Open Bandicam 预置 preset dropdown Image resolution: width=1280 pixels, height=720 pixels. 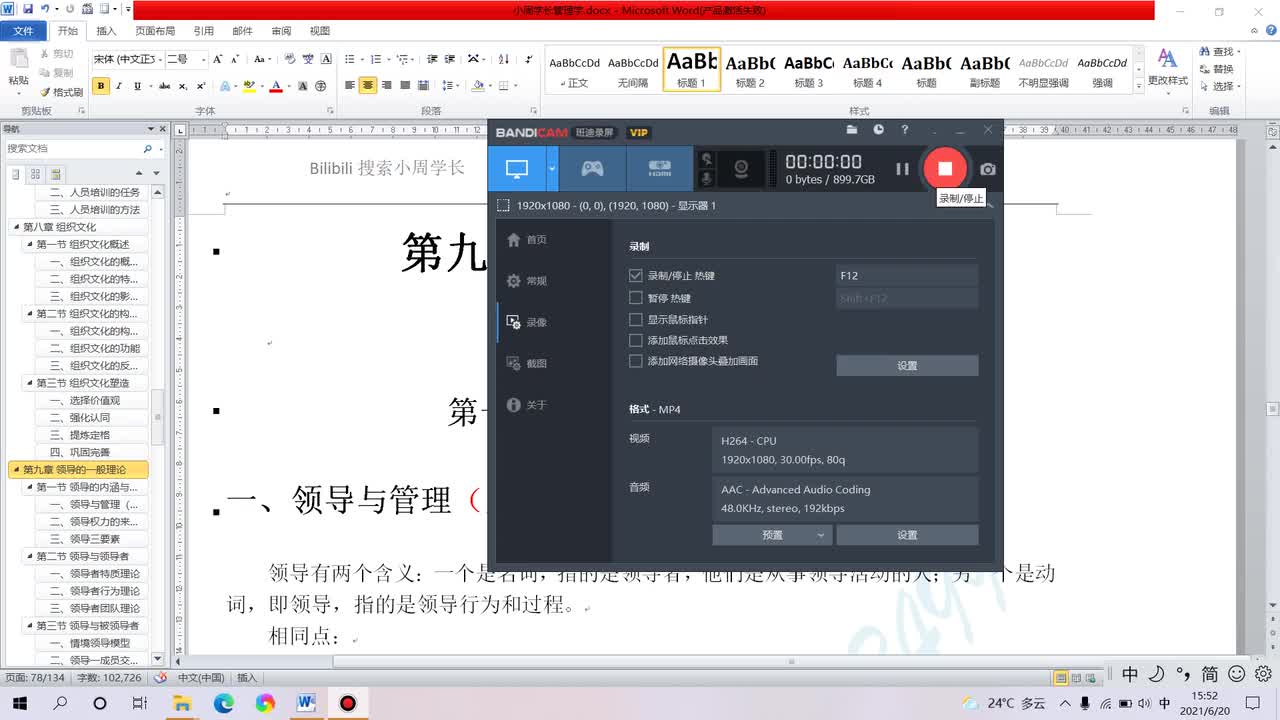pyautogui.click(x=772, y=535)
